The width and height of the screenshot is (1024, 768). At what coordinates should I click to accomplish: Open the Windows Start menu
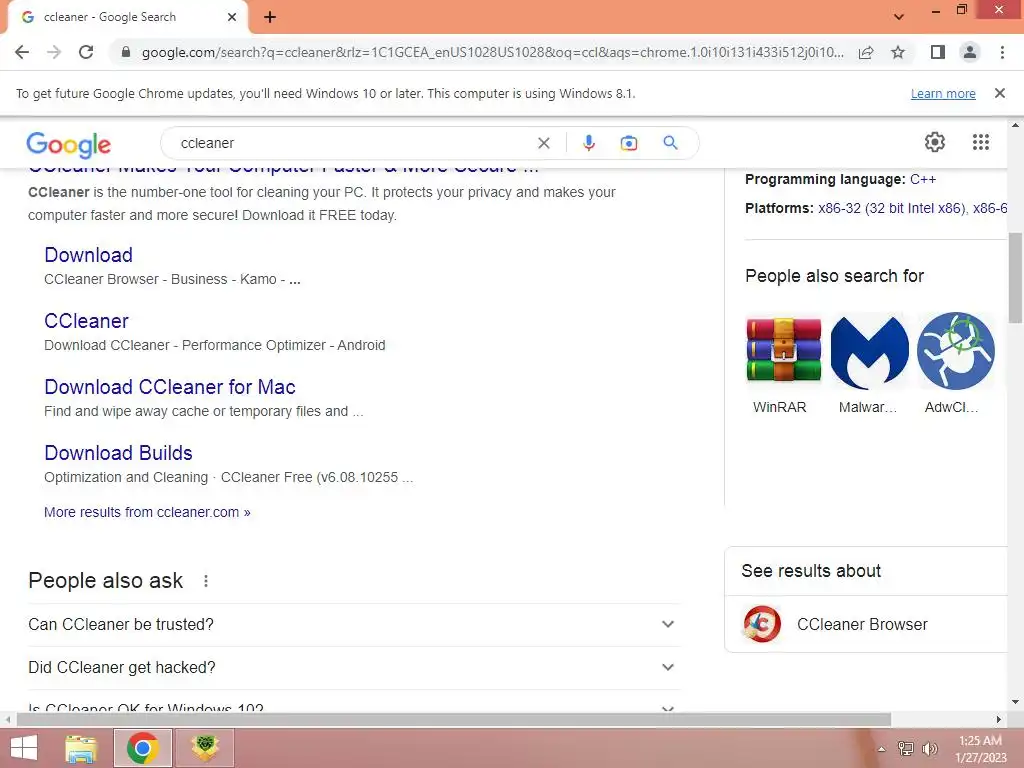coord(24,748)
